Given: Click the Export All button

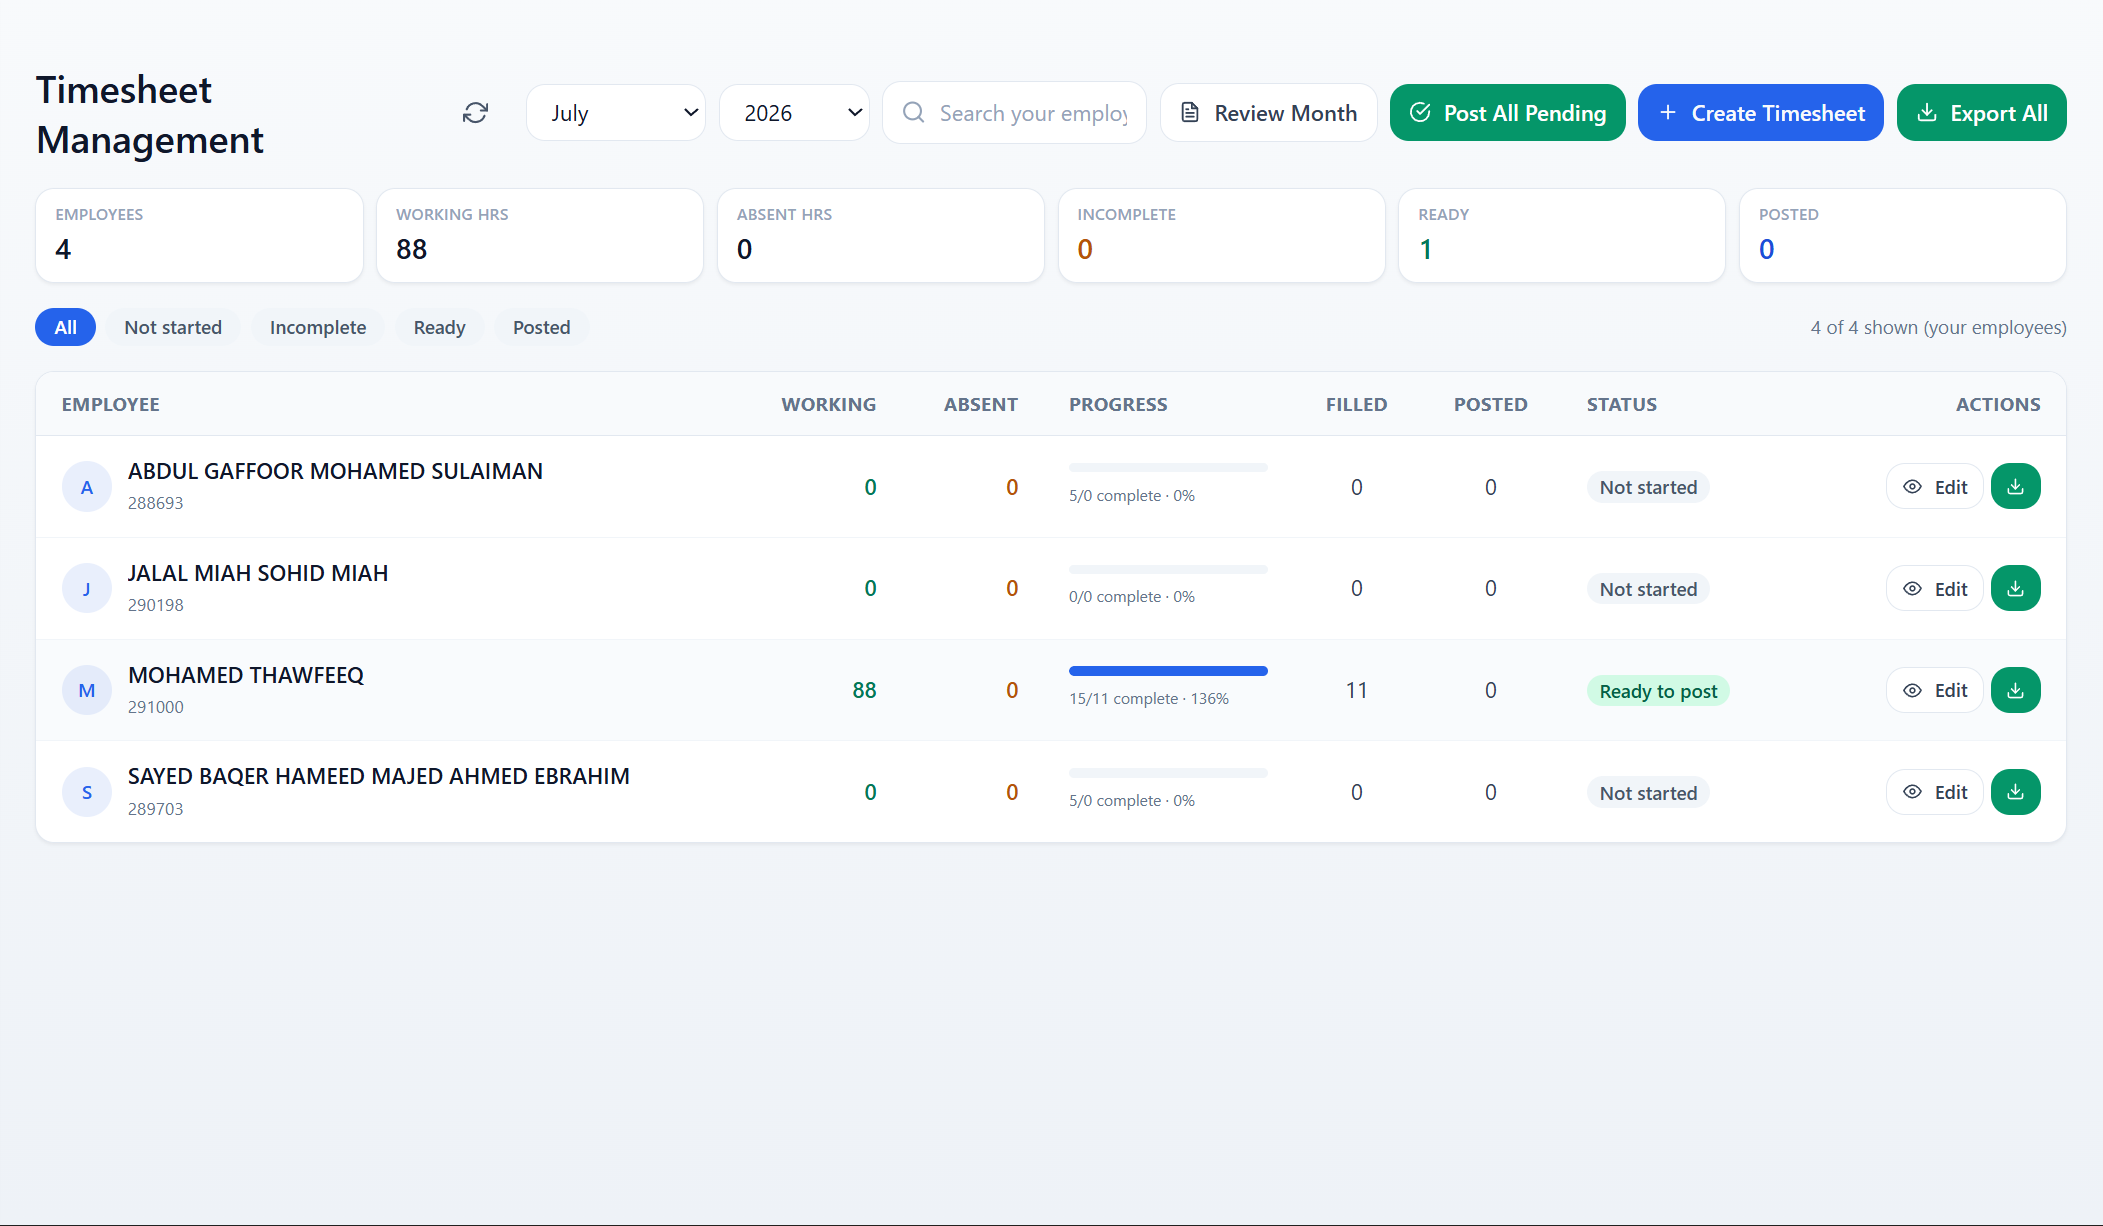Looking at the screenshot, I should [x=1982, y=113].
